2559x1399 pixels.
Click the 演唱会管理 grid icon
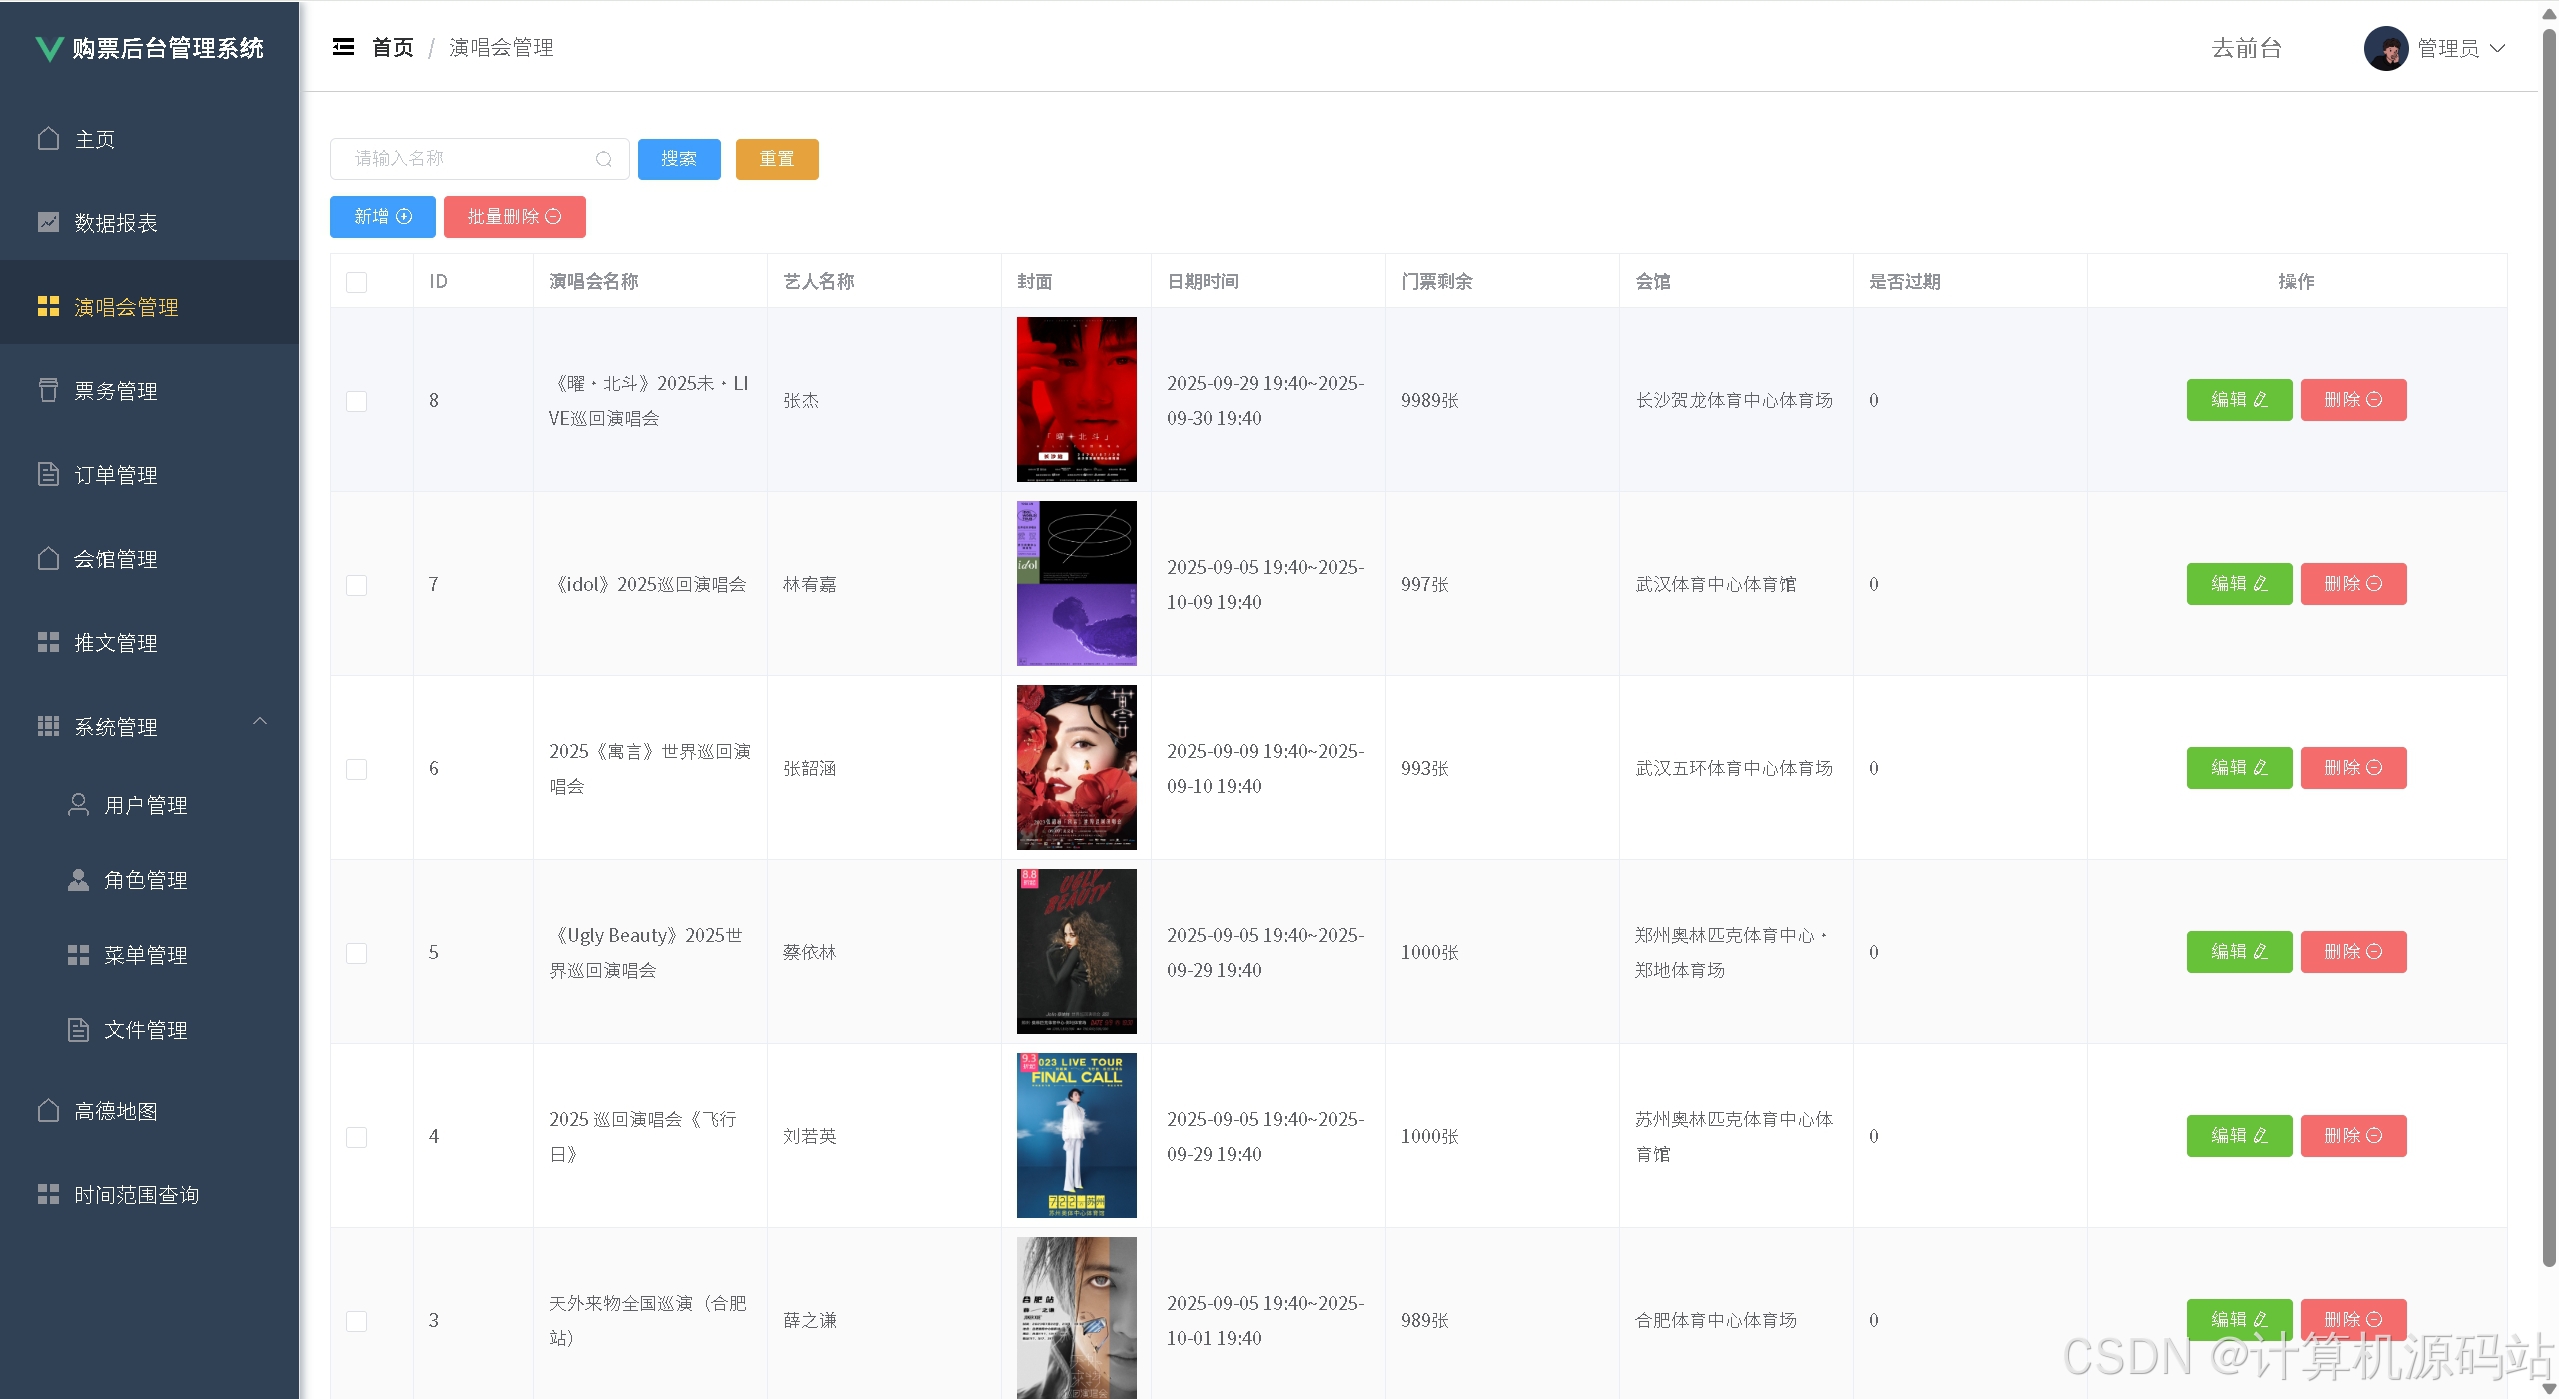click(48, 306)
